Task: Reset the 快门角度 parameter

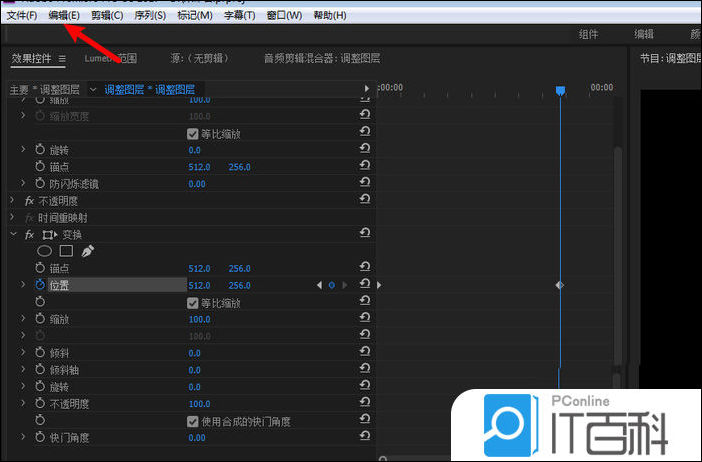Action: tap(364, 438)
